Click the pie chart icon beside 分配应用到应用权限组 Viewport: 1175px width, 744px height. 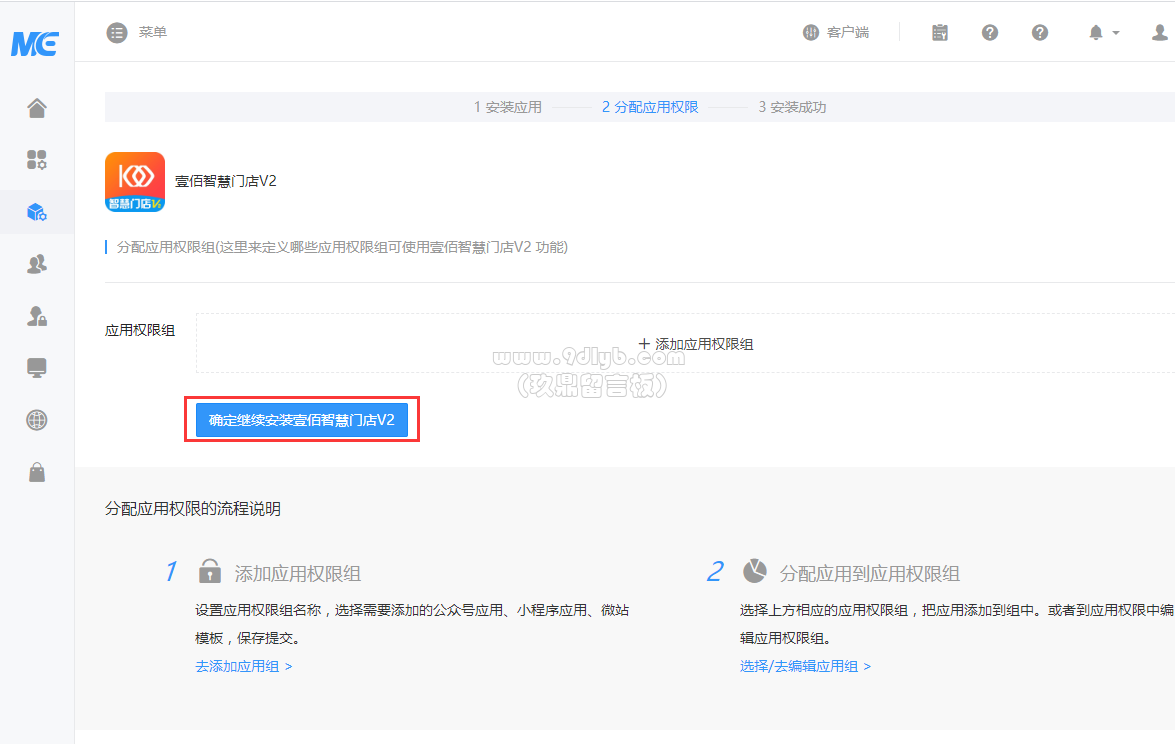pos(755,571)
